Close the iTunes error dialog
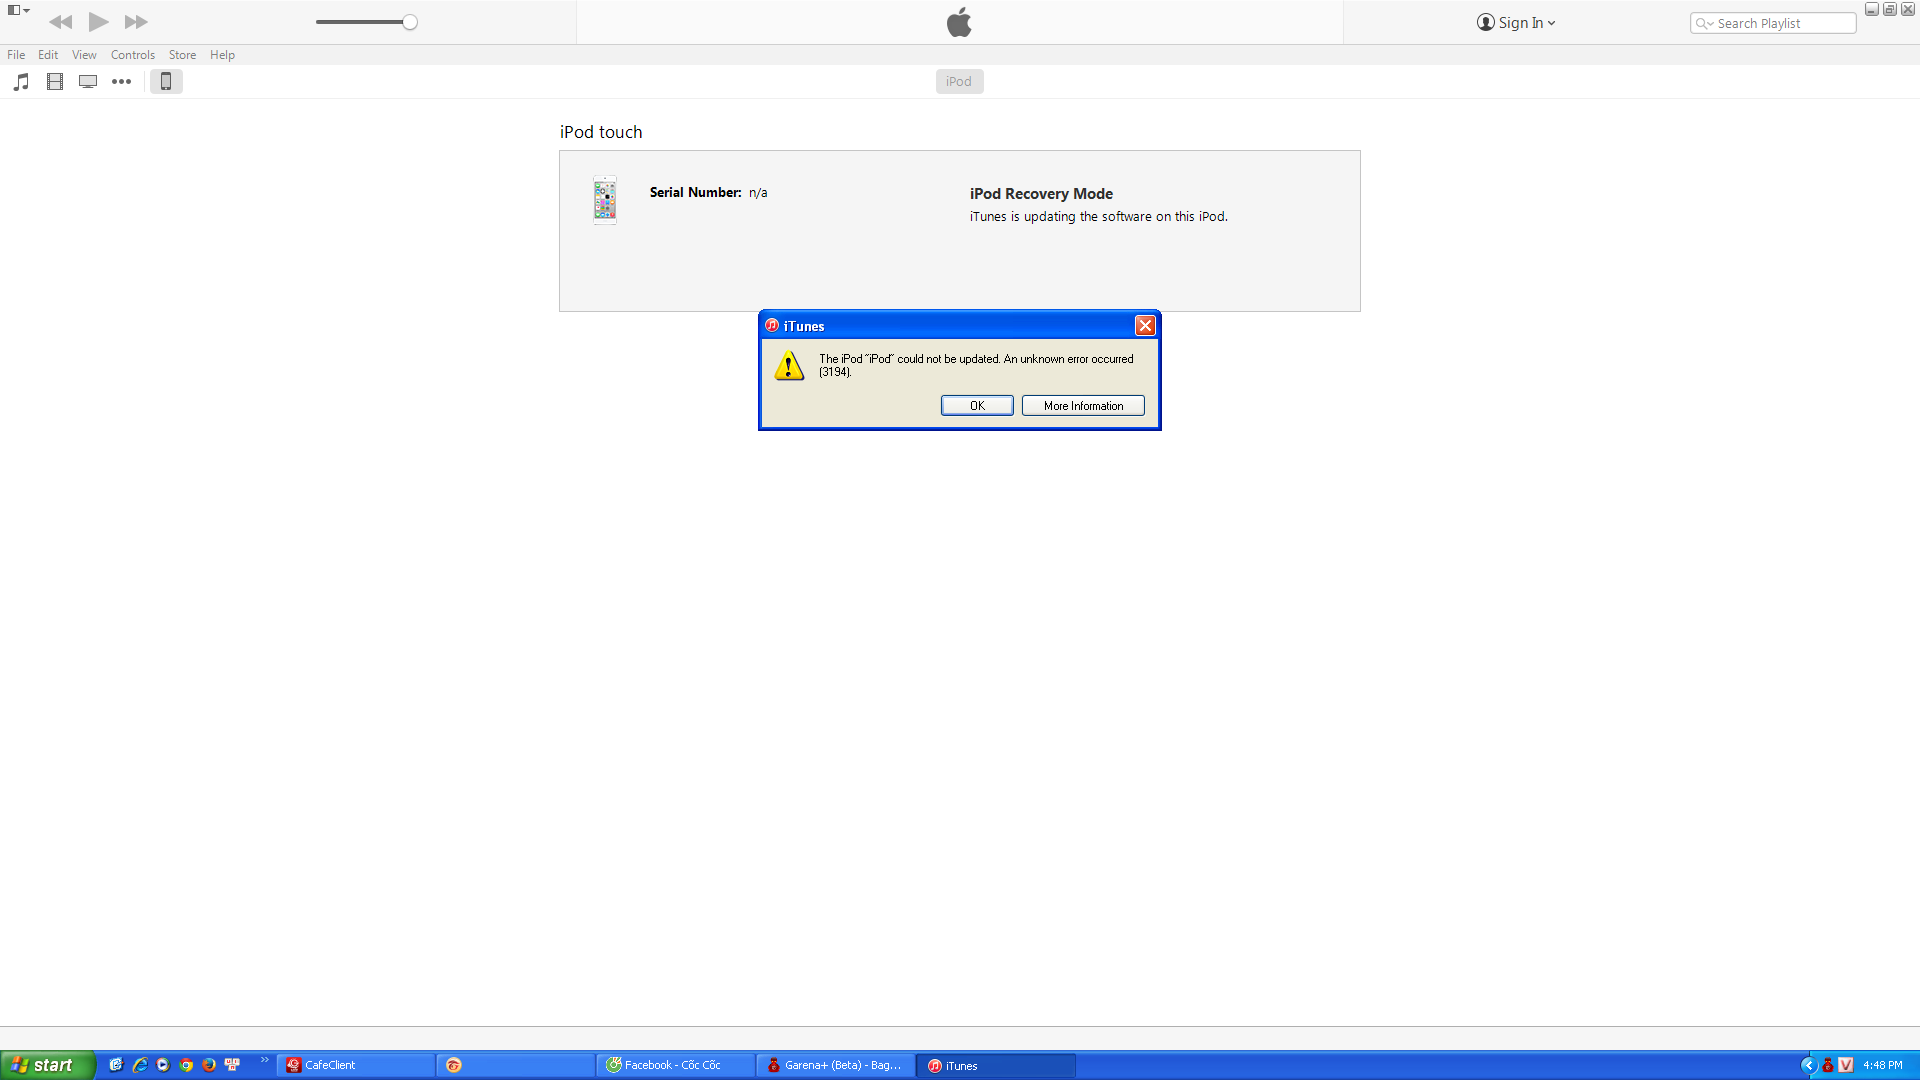The width and height of the screenshot is (1920, 1080). (x=1145, y=326)
